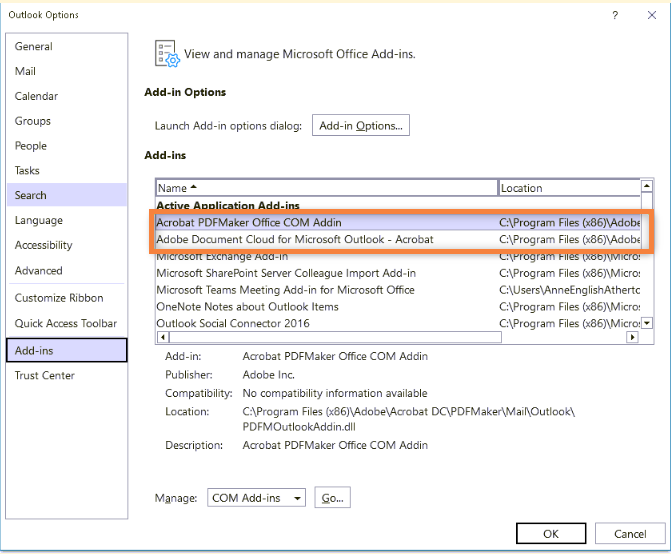Screen dimensions: 671x554
Task: Open the Search options category
Action: coord(67,195)
